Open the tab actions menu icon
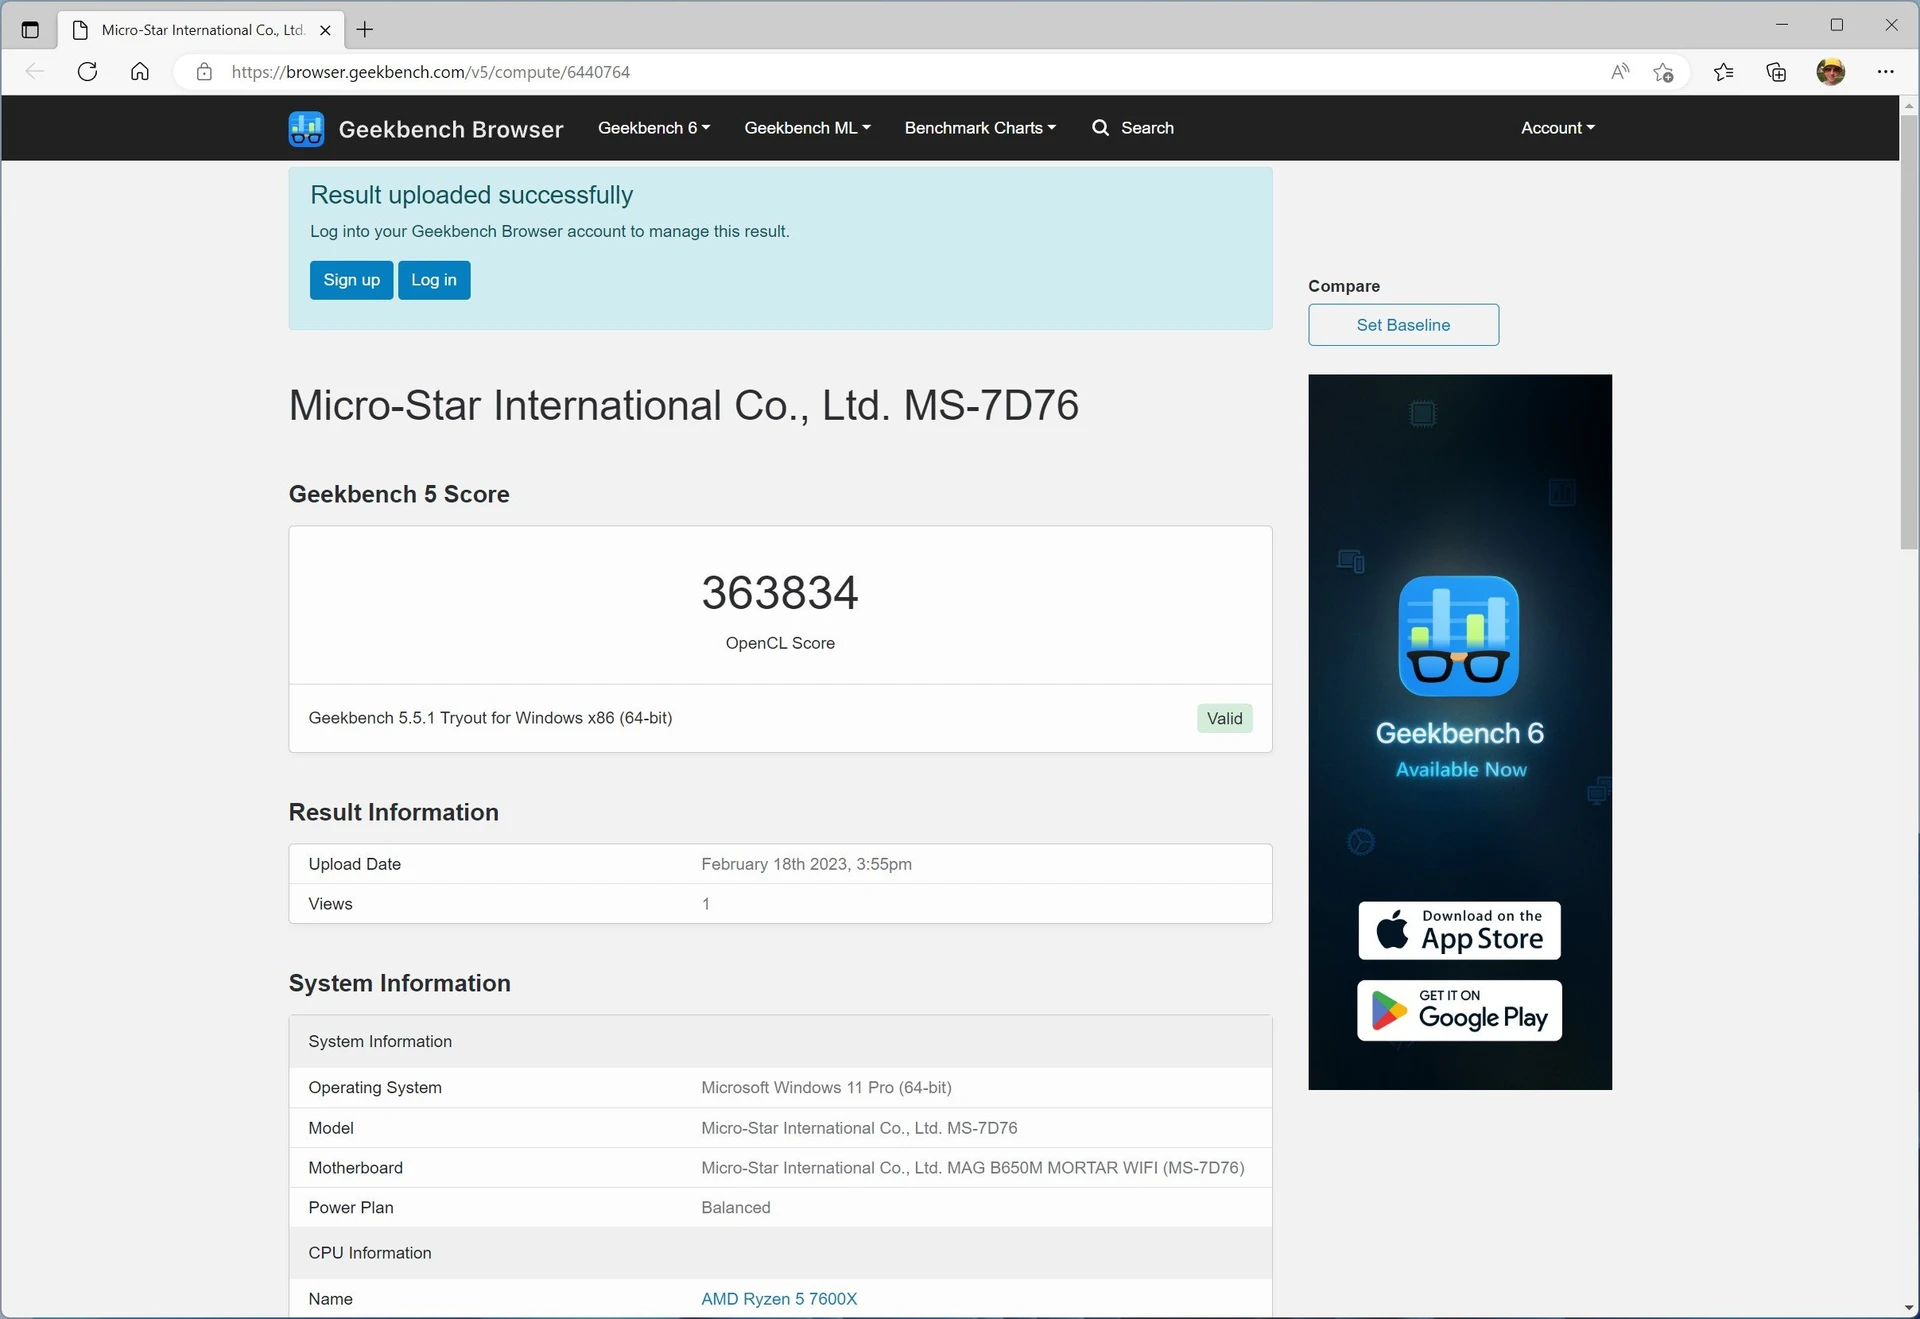 (30, 30)
